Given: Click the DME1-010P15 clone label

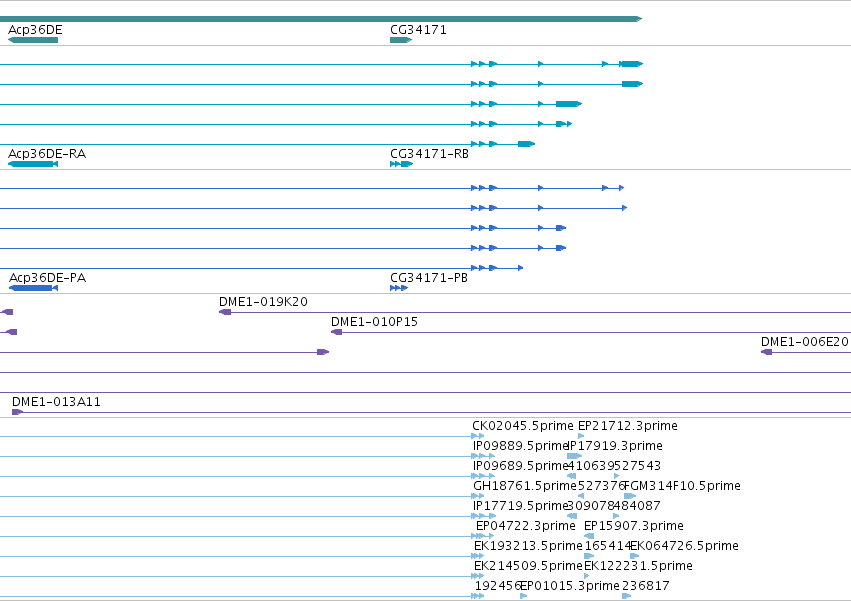Looking at the screenshot, I should pyautogui.click(x=374, y=322).
